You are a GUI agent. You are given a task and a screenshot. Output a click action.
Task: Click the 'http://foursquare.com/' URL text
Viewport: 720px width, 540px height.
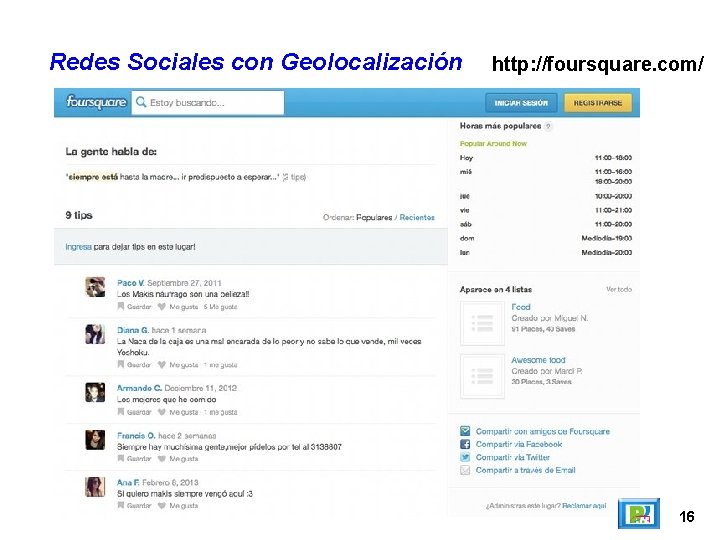pyautogui.click(x=597, y=64)
